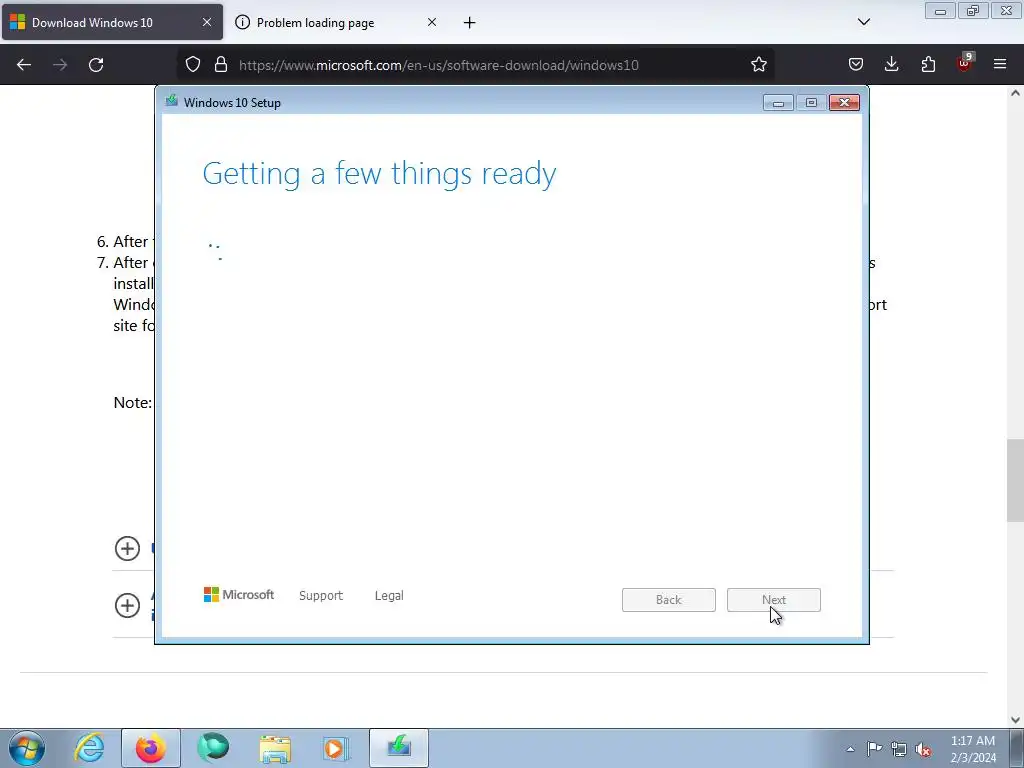The width and height of the screenshot is (1024, 768).
Task: Click the Back button in Setup
Action: point(669,600)
